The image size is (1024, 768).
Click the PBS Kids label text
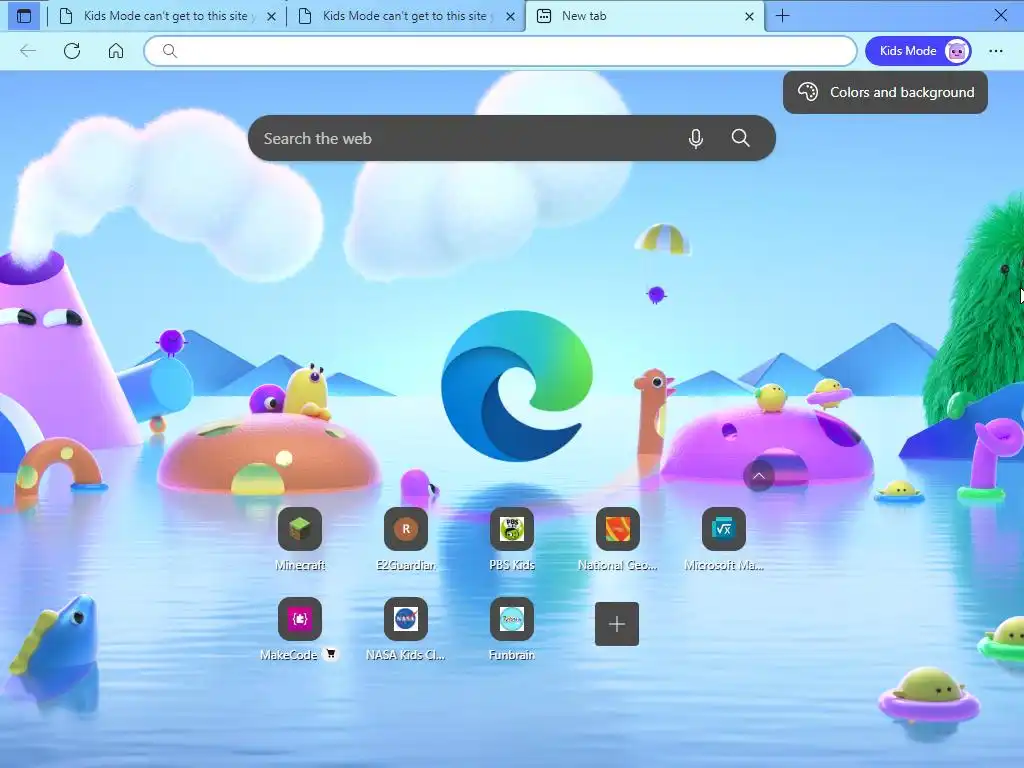(512, 566)
